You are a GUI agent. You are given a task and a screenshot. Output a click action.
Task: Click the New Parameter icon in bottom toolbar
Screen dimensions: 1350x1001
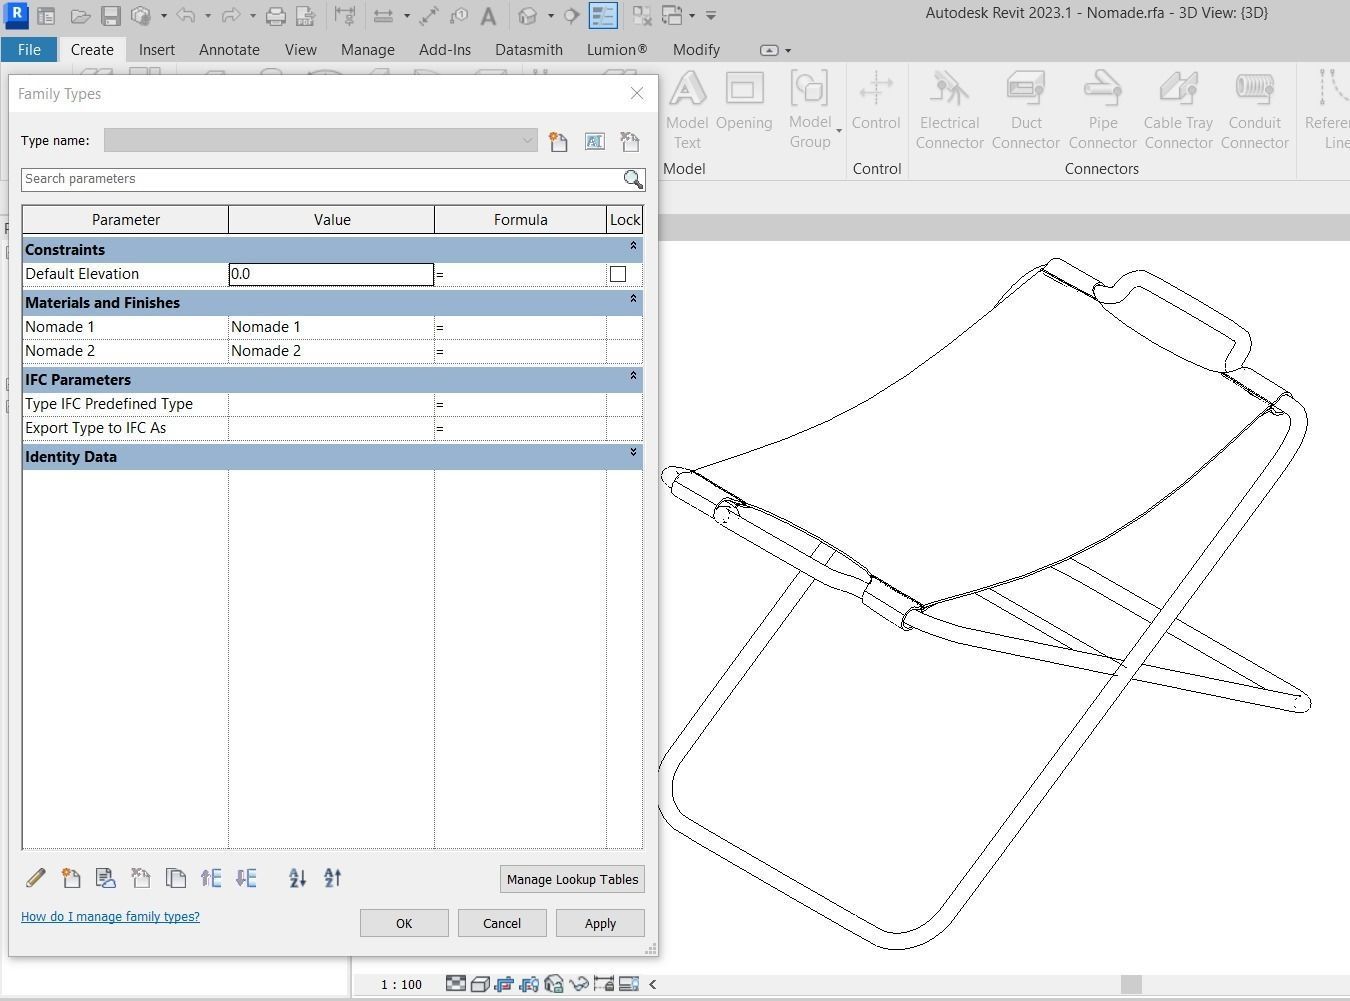71,878
